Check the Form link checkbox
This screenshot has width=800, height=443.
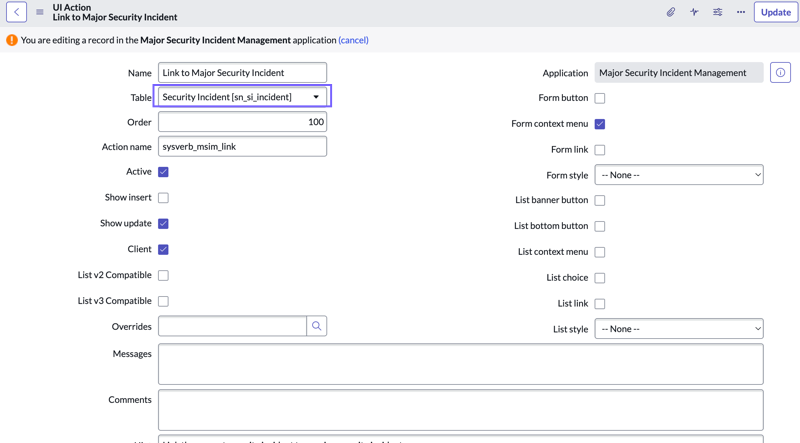(x=600, y=150)
